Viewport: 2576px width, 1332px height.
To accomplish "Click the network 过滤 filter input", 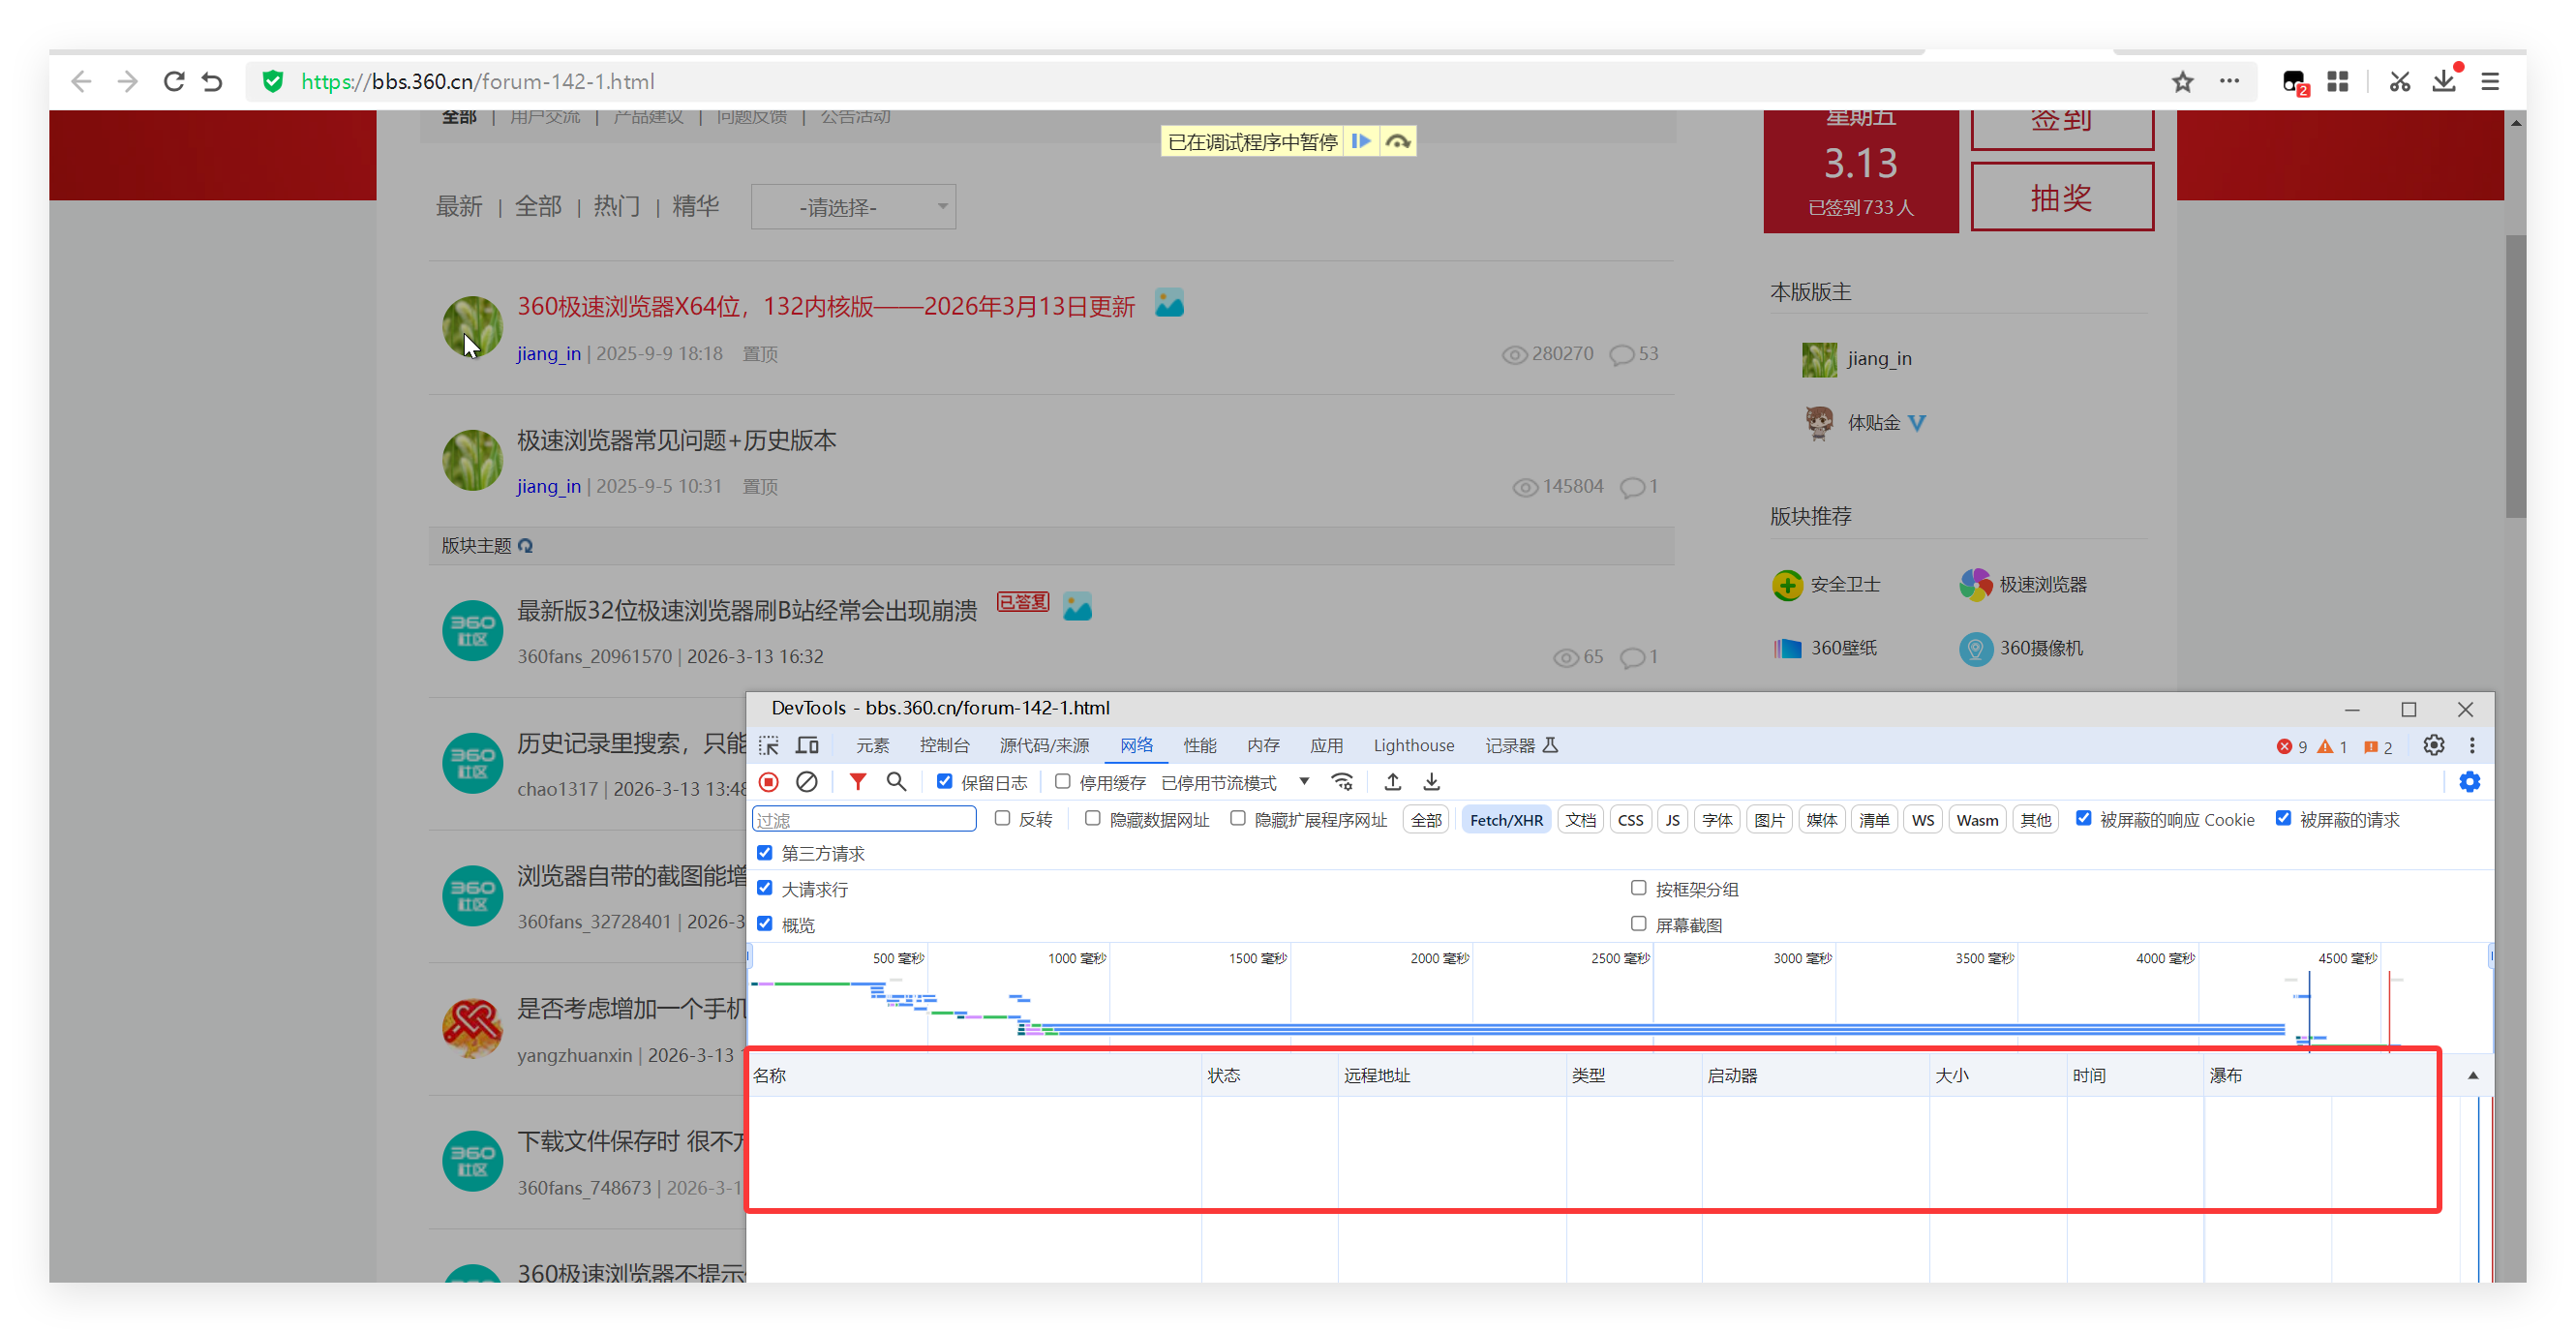I will click(864, 819).
